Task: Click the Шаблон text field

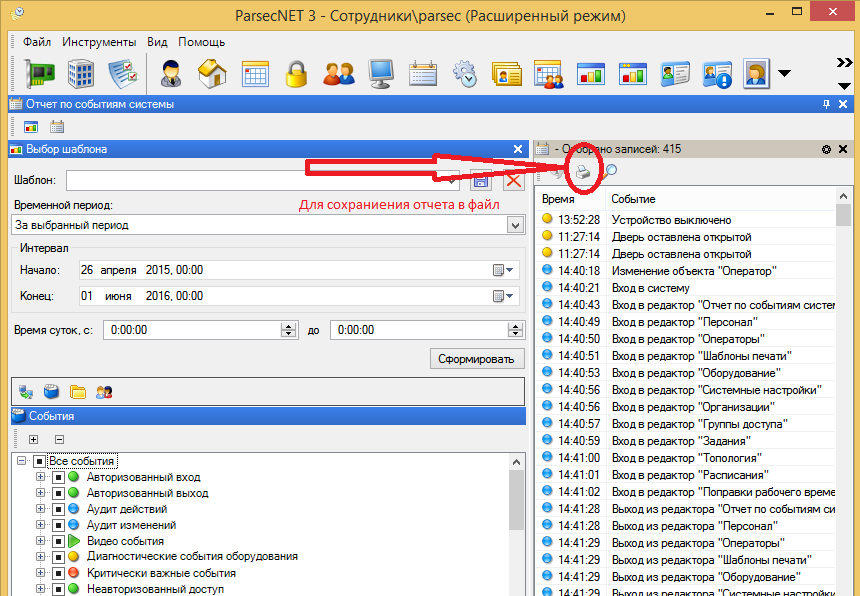Action: pyautogui.click(x=263, y=180)
